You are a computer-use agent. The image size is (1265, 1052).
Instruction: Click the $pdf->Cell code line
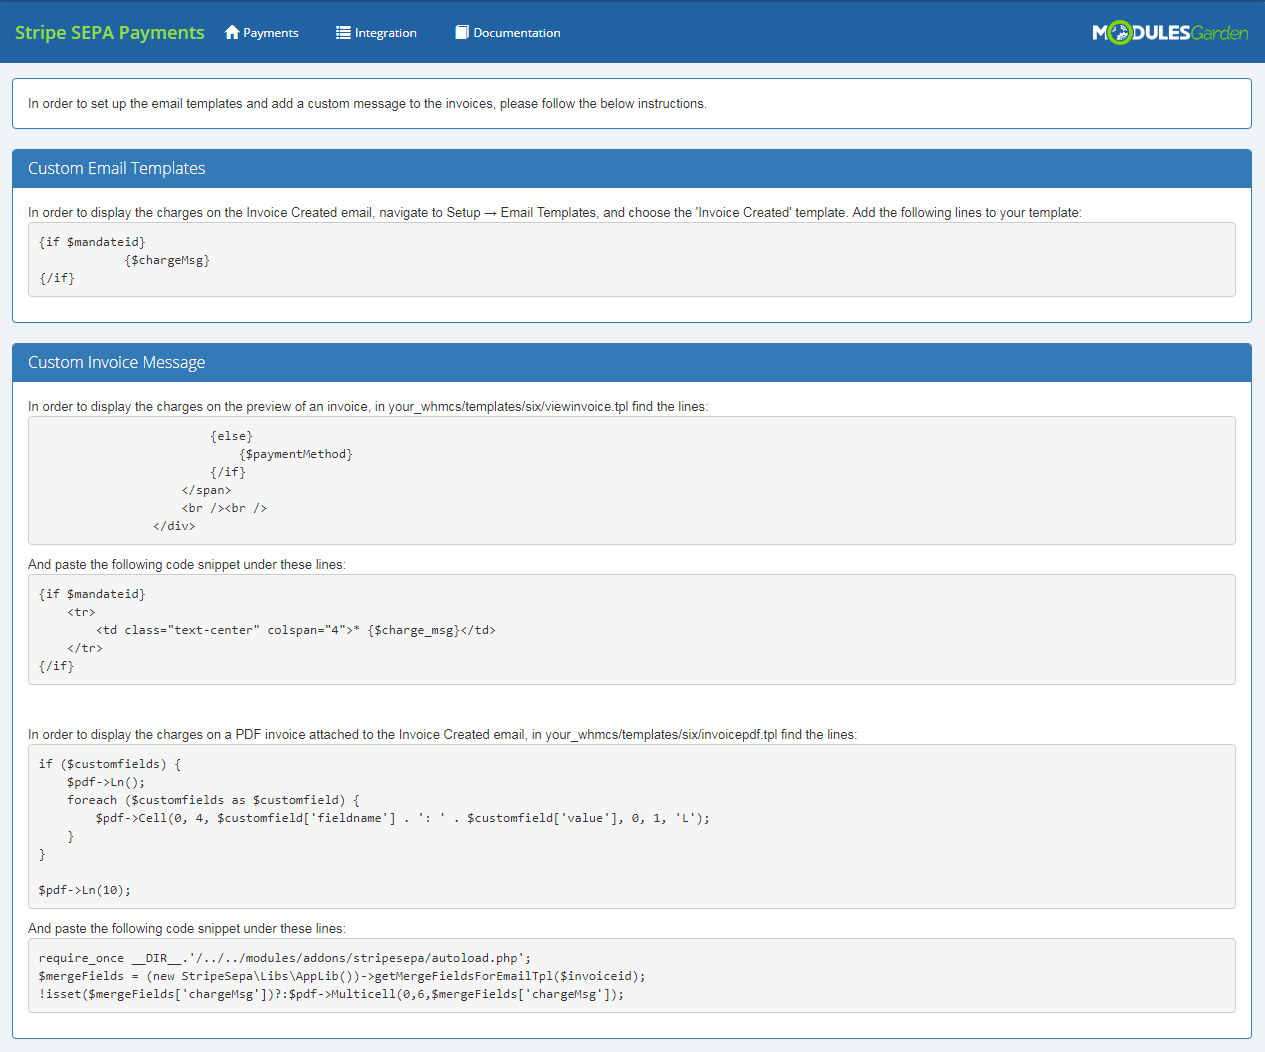pyautogui.click(x=403, y=818)
